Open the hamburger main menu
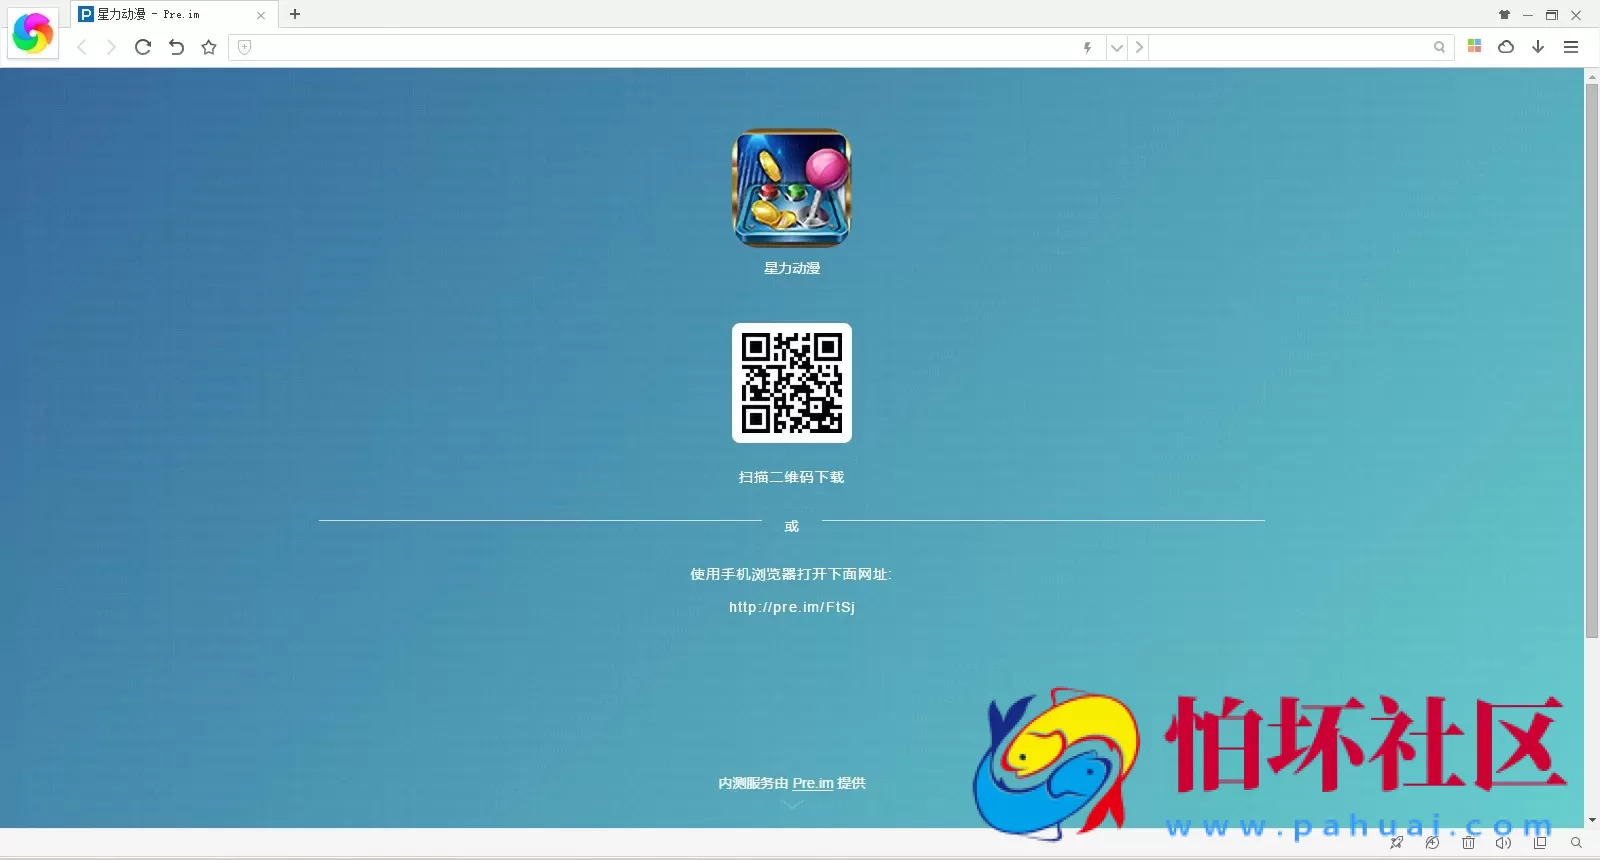The width and height of the screenshot is (1600, 860). 1571,47
